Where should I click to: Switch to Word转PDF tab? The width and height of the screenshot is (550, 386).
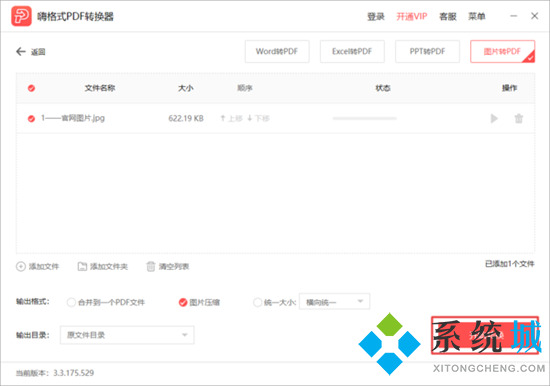[x=277, y=52]
